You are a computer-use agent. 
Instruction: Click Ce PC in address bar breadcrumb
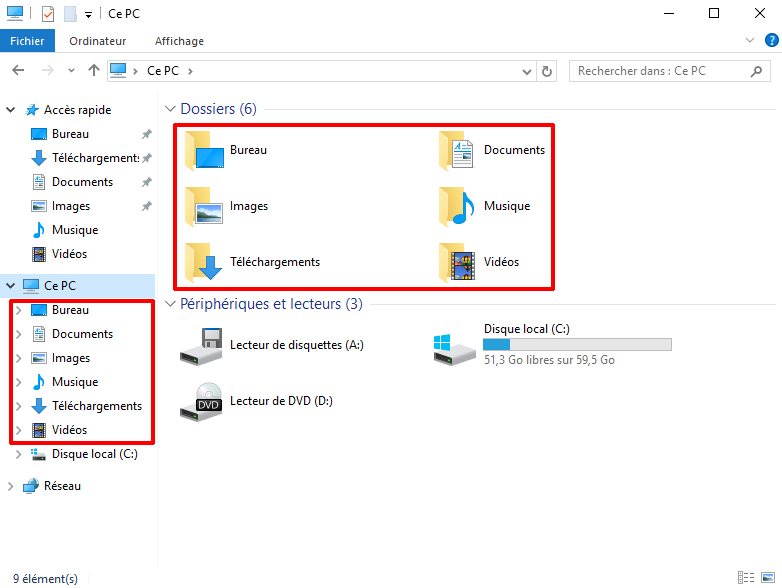(x=163, y=71)
